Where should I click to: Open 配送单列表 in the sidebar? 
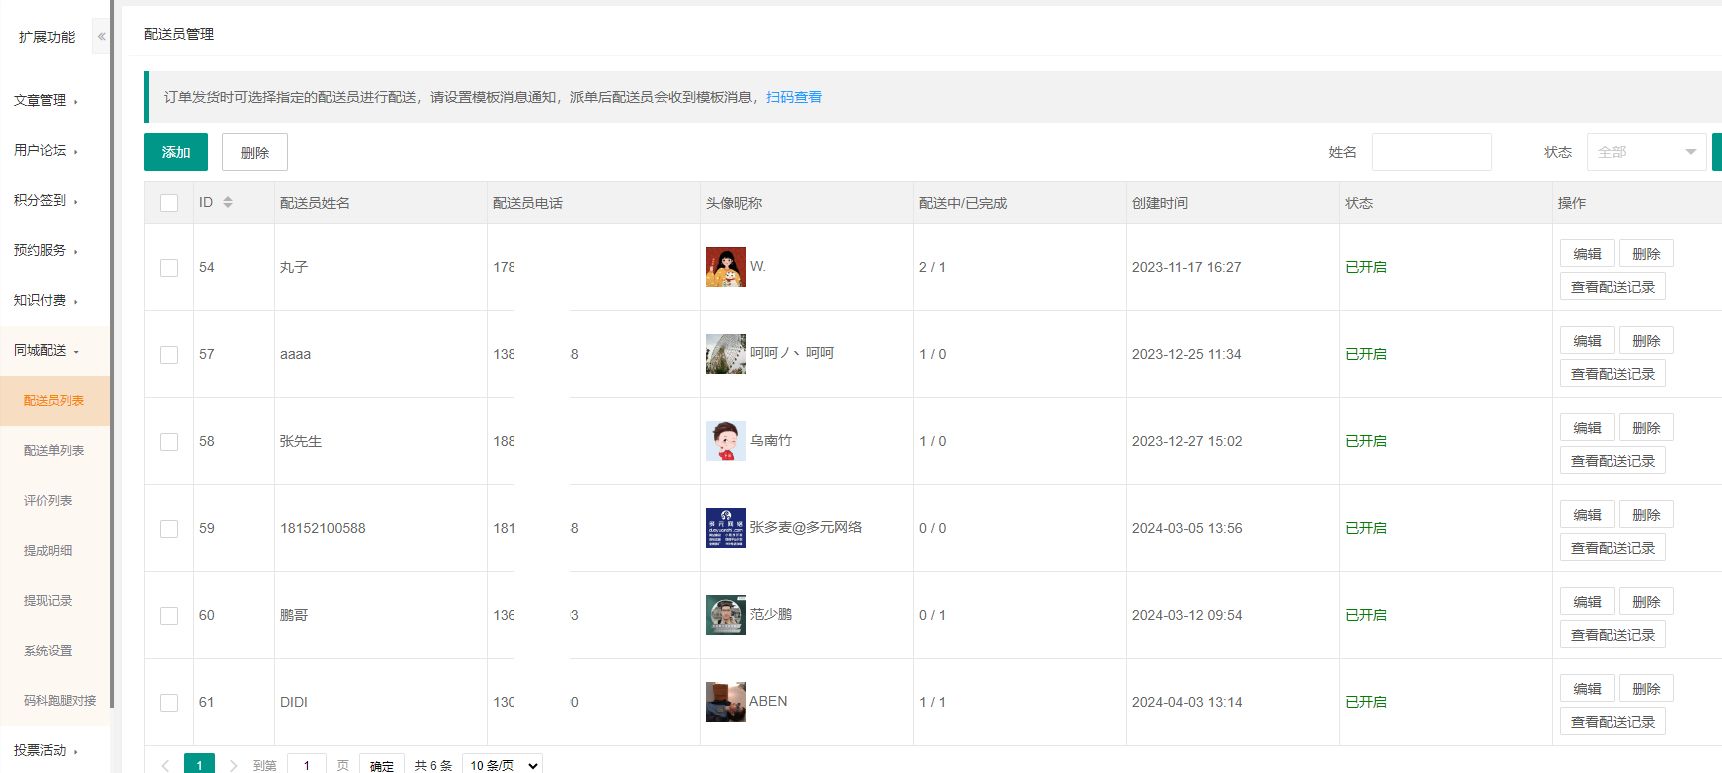pyautogui.click(x=54, y=450)
